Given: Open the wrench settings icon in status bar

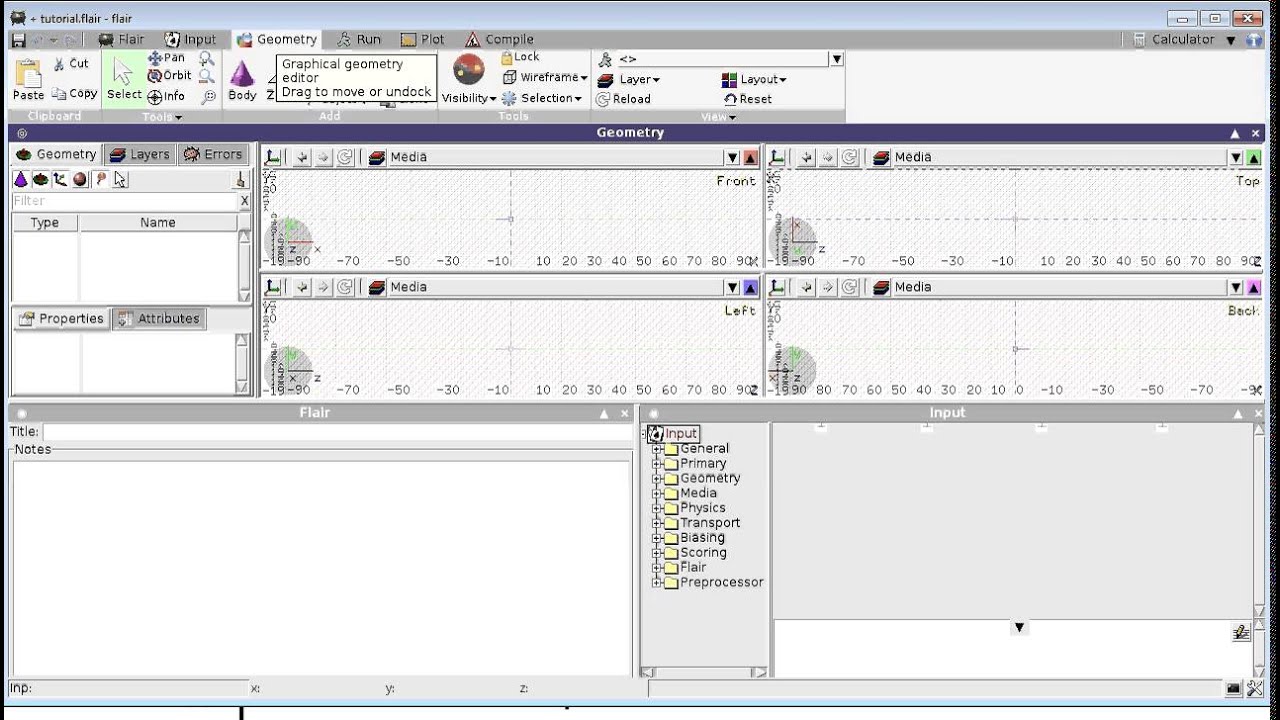Looking at the screenshot, I should coord(1255,688).
